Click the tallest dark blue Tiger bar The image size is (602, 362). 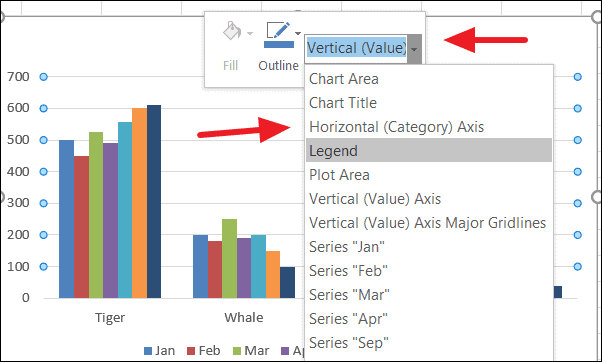click(154, 201)
